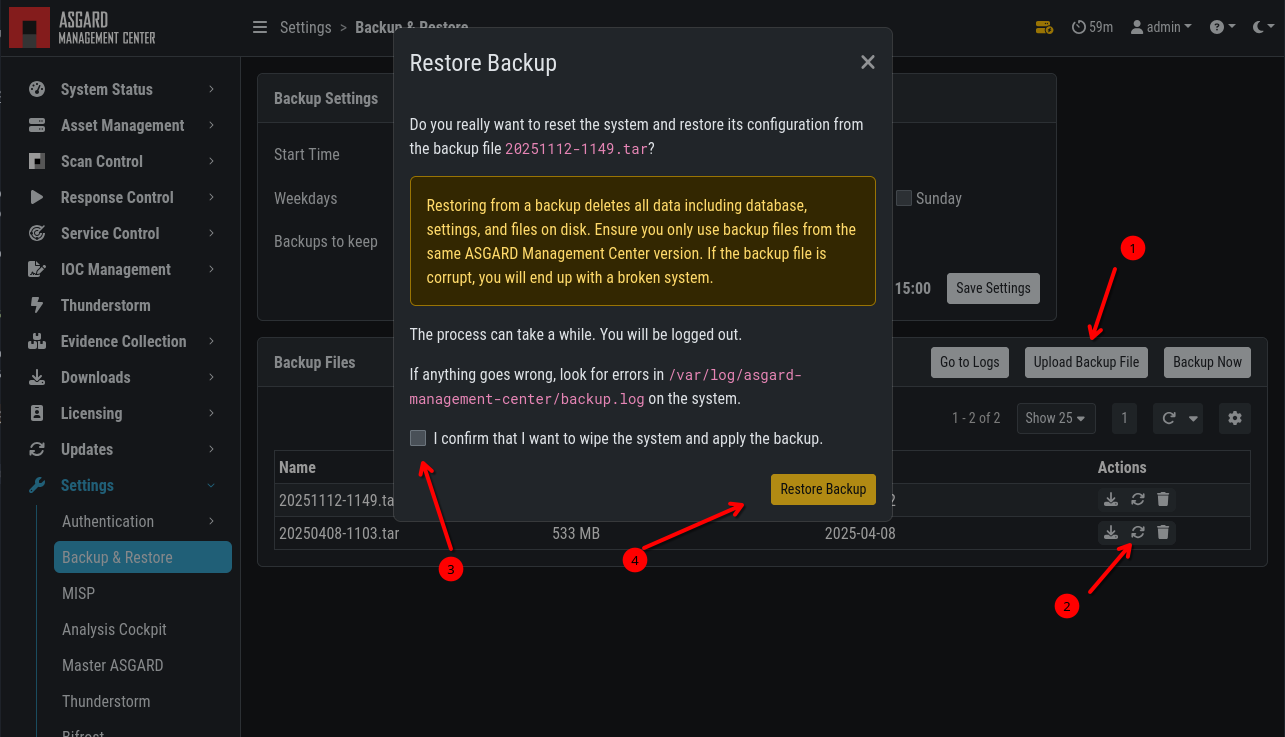Click the Settings breadcrumb link
This screenshot has width=1285, height=737.
pos(305,27)
